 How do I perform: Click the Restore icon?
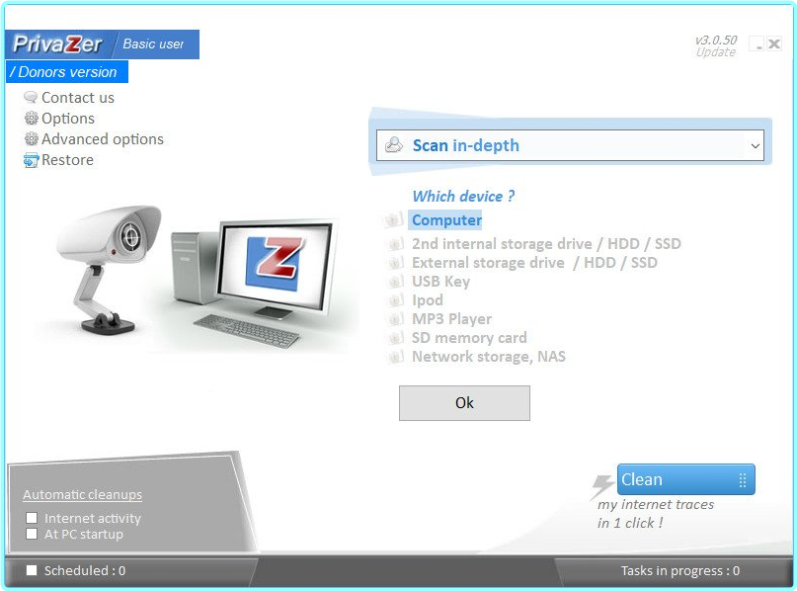(x=30, y=160)
